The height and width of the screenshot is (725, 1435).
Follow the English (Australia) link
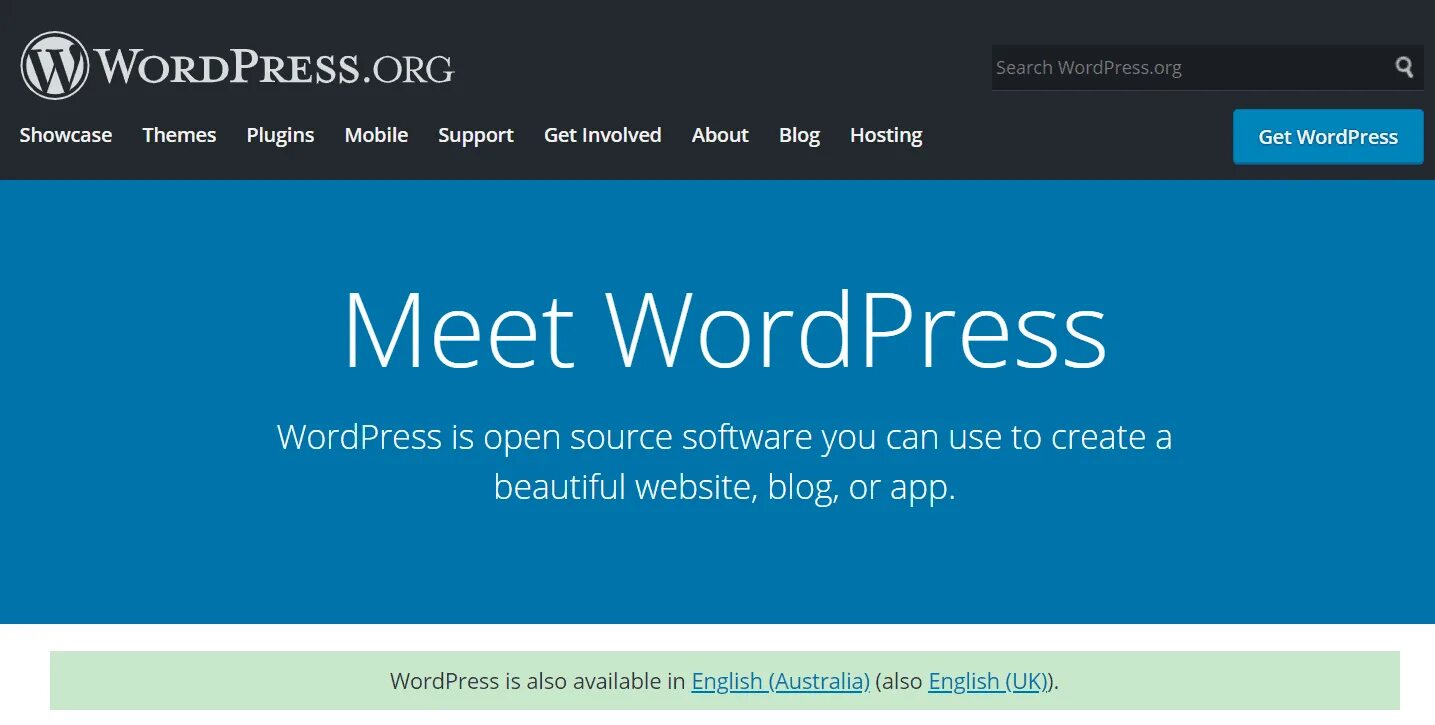tap(780, 681)
